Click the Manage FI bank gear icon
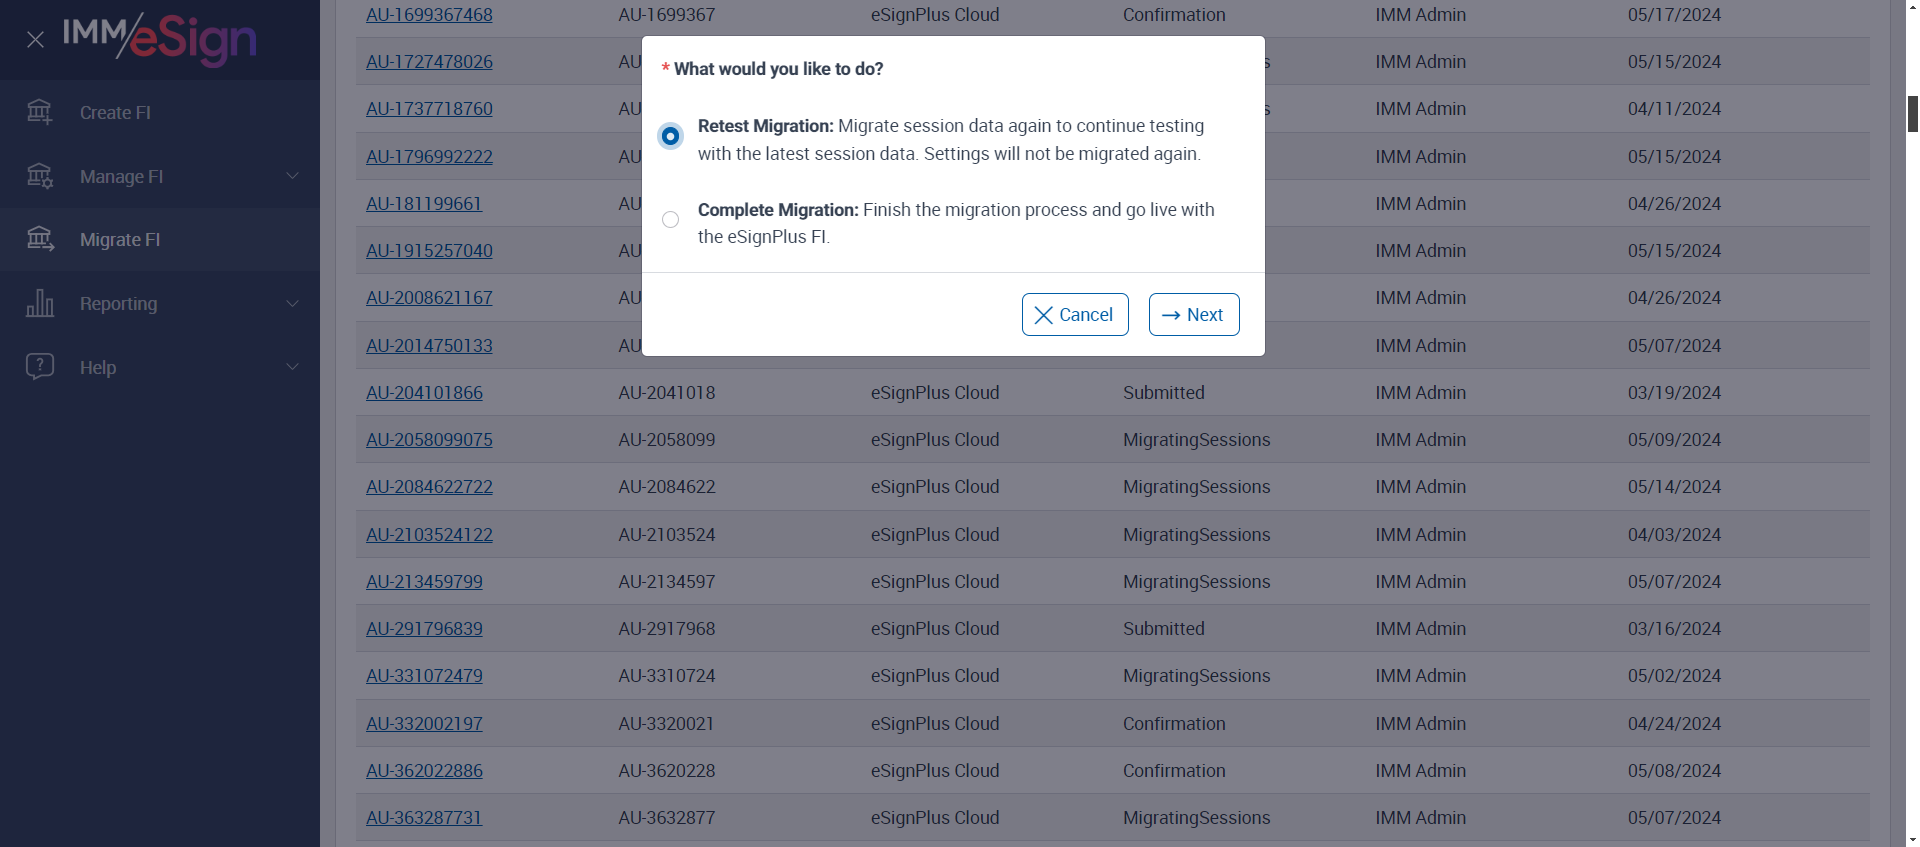This screenshot has height=847, width=1920. (40, 176)
